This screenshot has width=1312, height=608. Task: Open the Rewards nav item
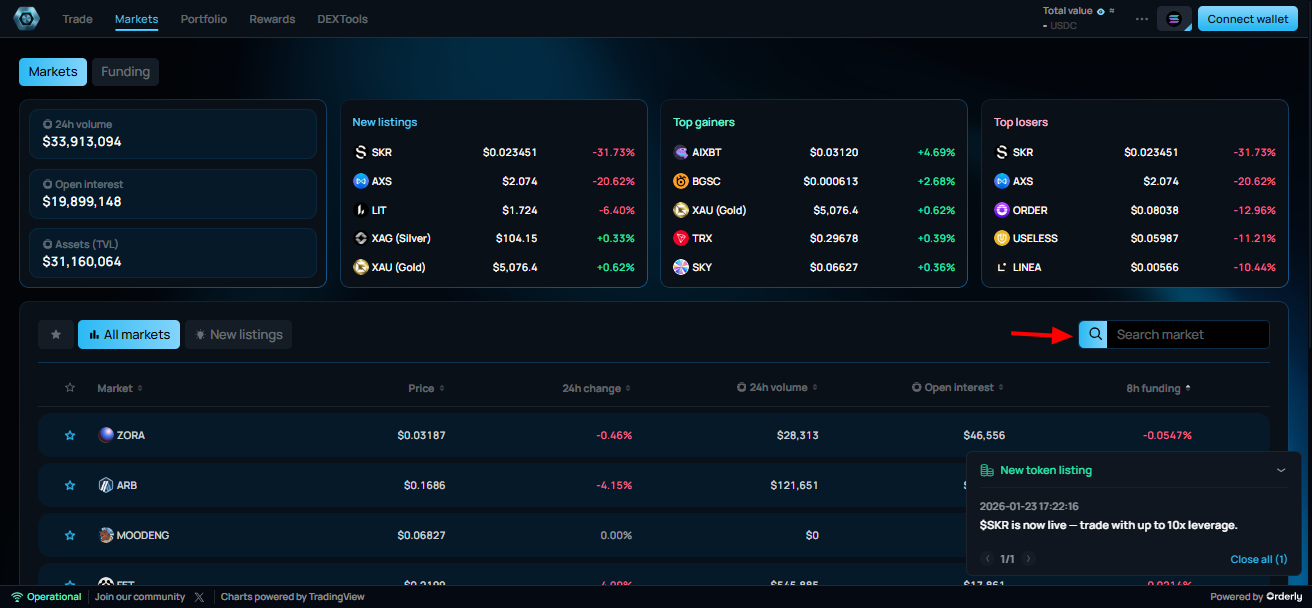pos(272,19)
